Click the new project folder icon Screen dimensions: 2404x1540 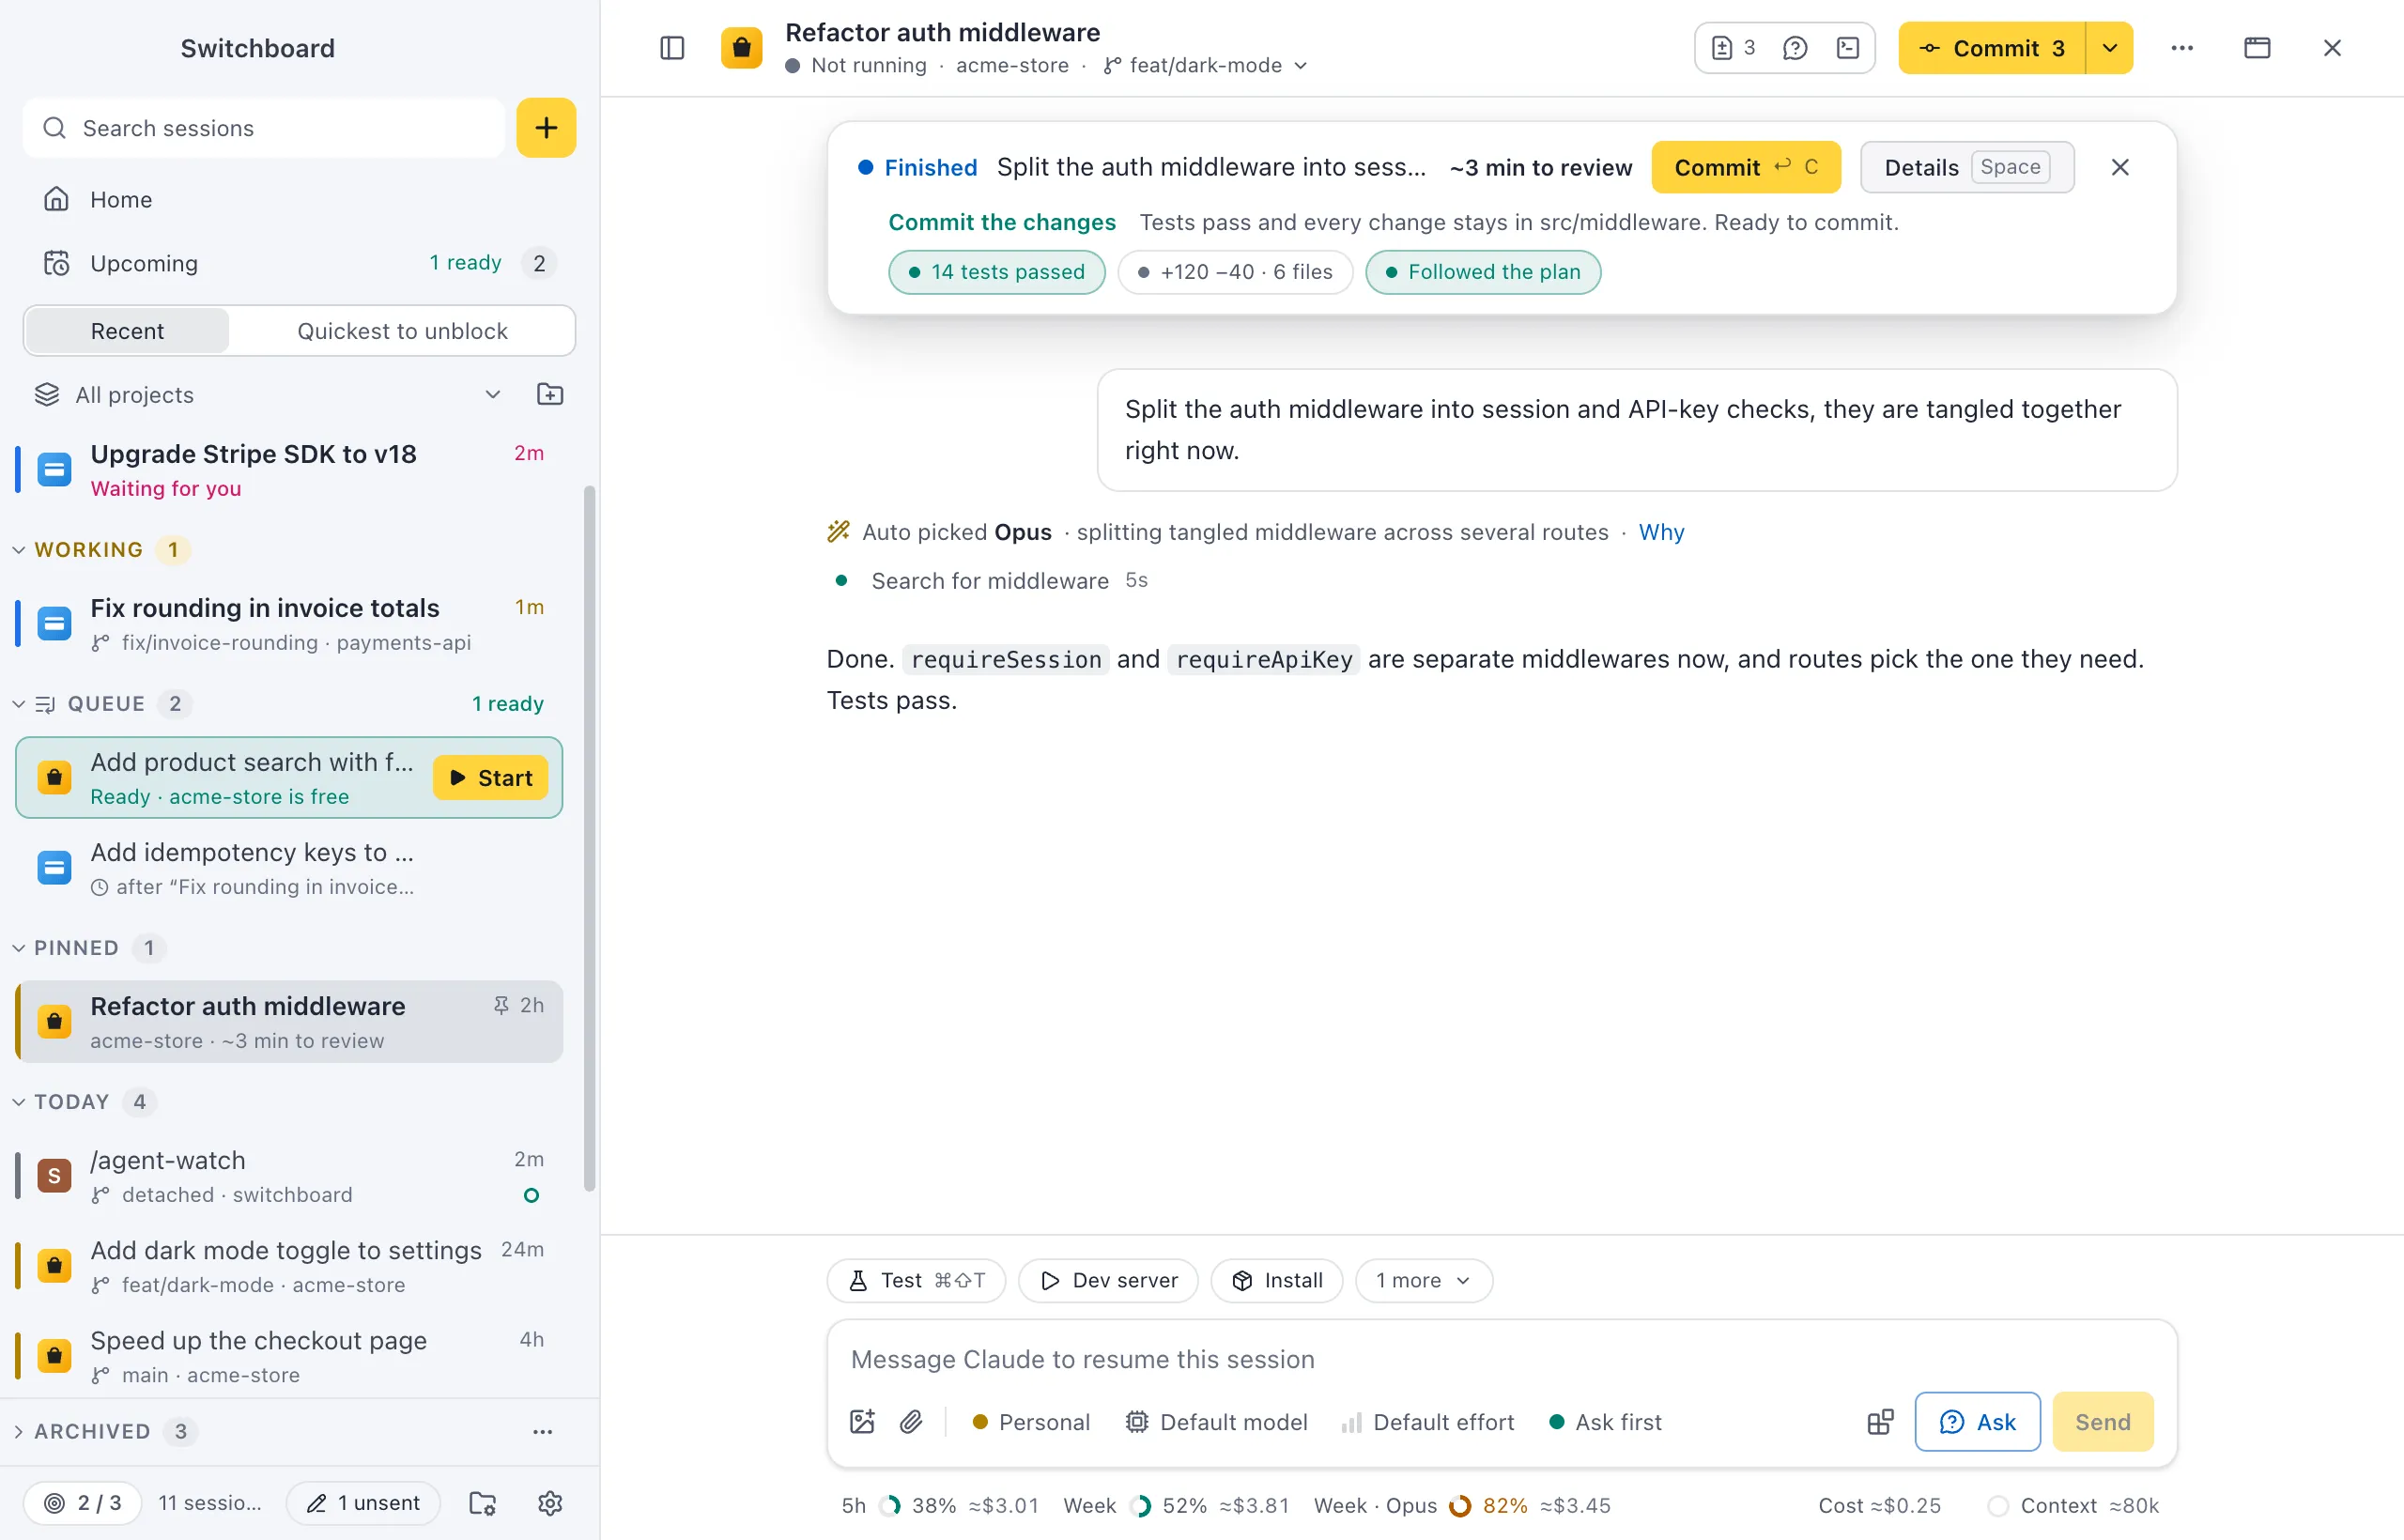coord(550,394)
